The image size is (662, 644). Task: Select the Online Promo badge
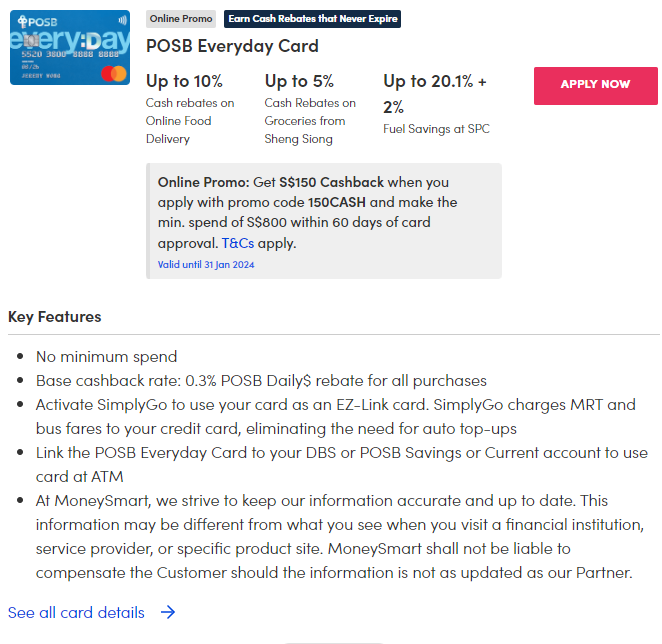181,19
